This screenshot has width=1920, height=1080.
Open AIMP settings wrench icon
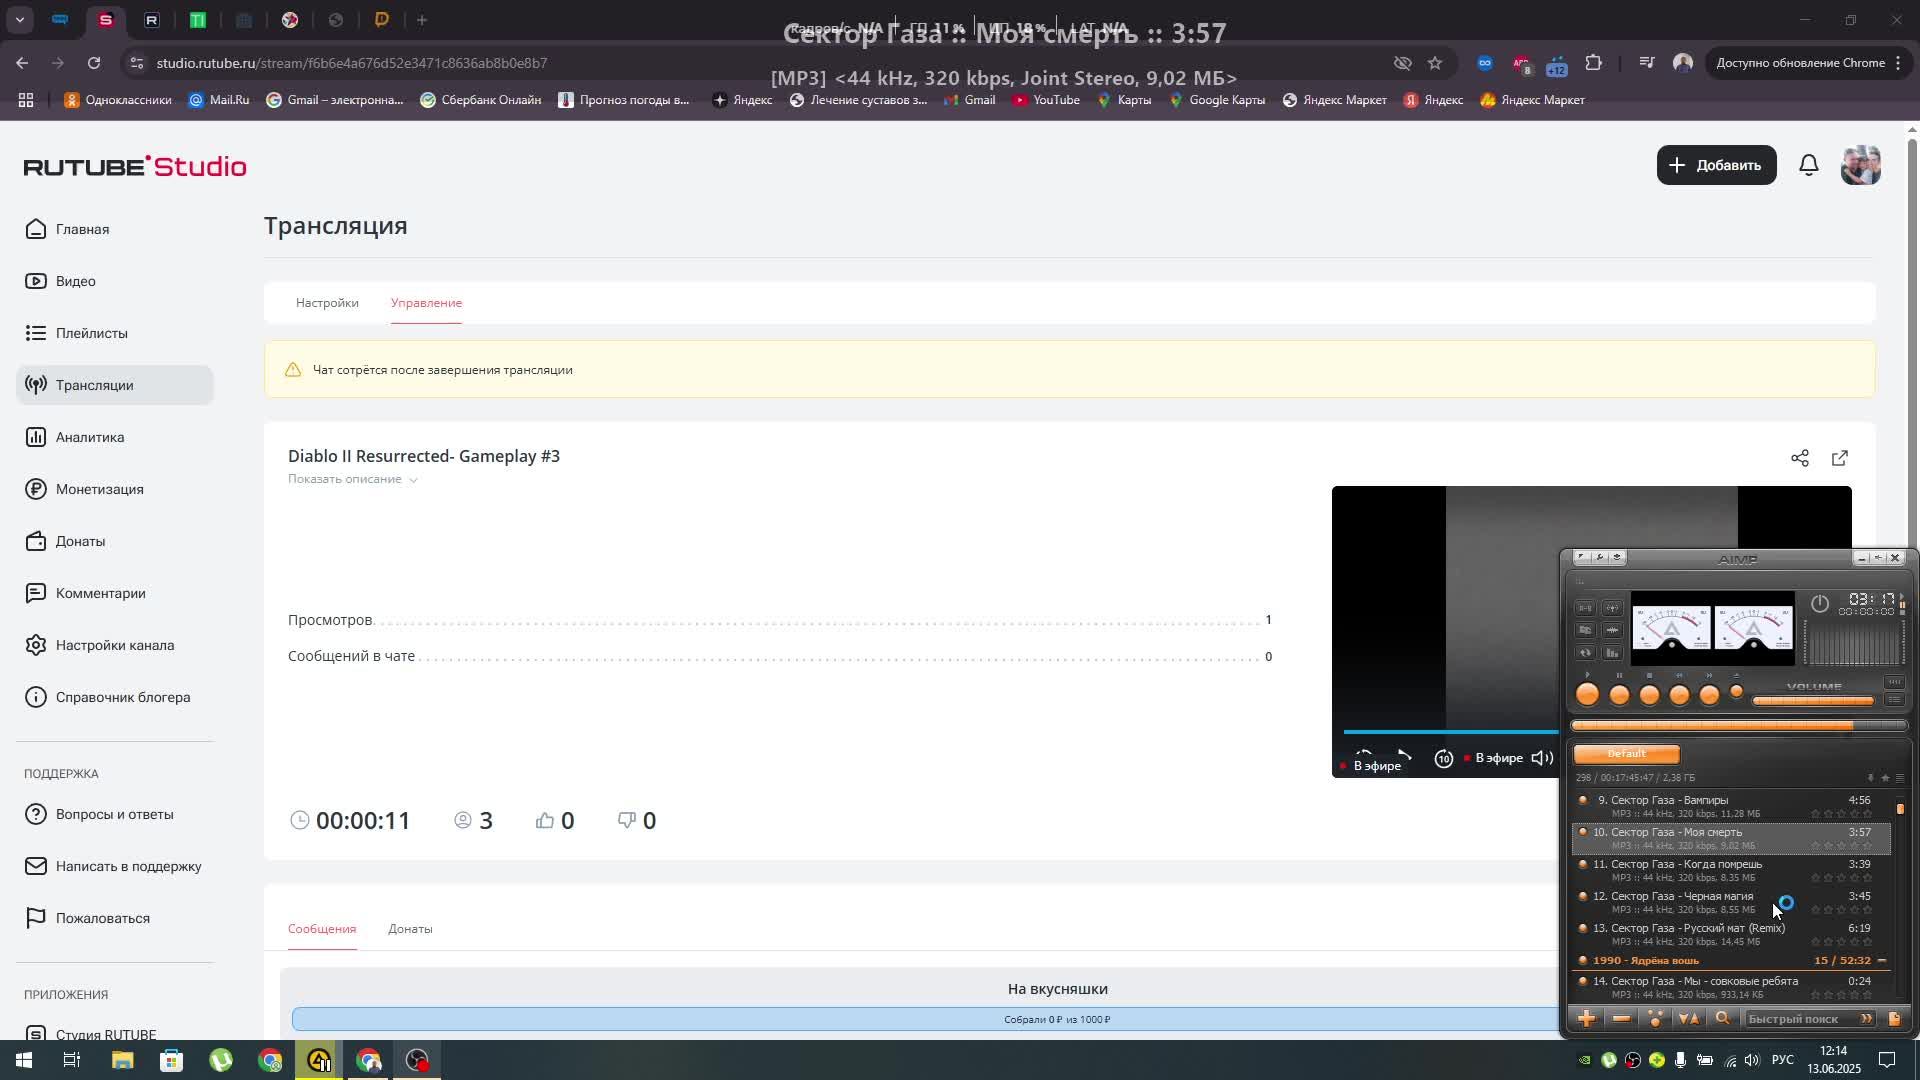point(1599,557)
